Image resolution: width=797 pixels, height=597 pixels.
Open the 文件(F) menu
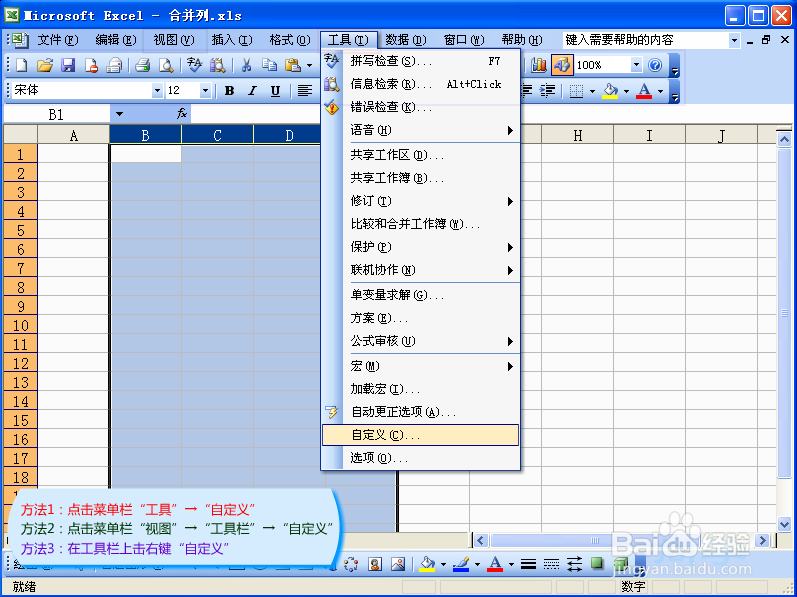[x=58, y=40]
